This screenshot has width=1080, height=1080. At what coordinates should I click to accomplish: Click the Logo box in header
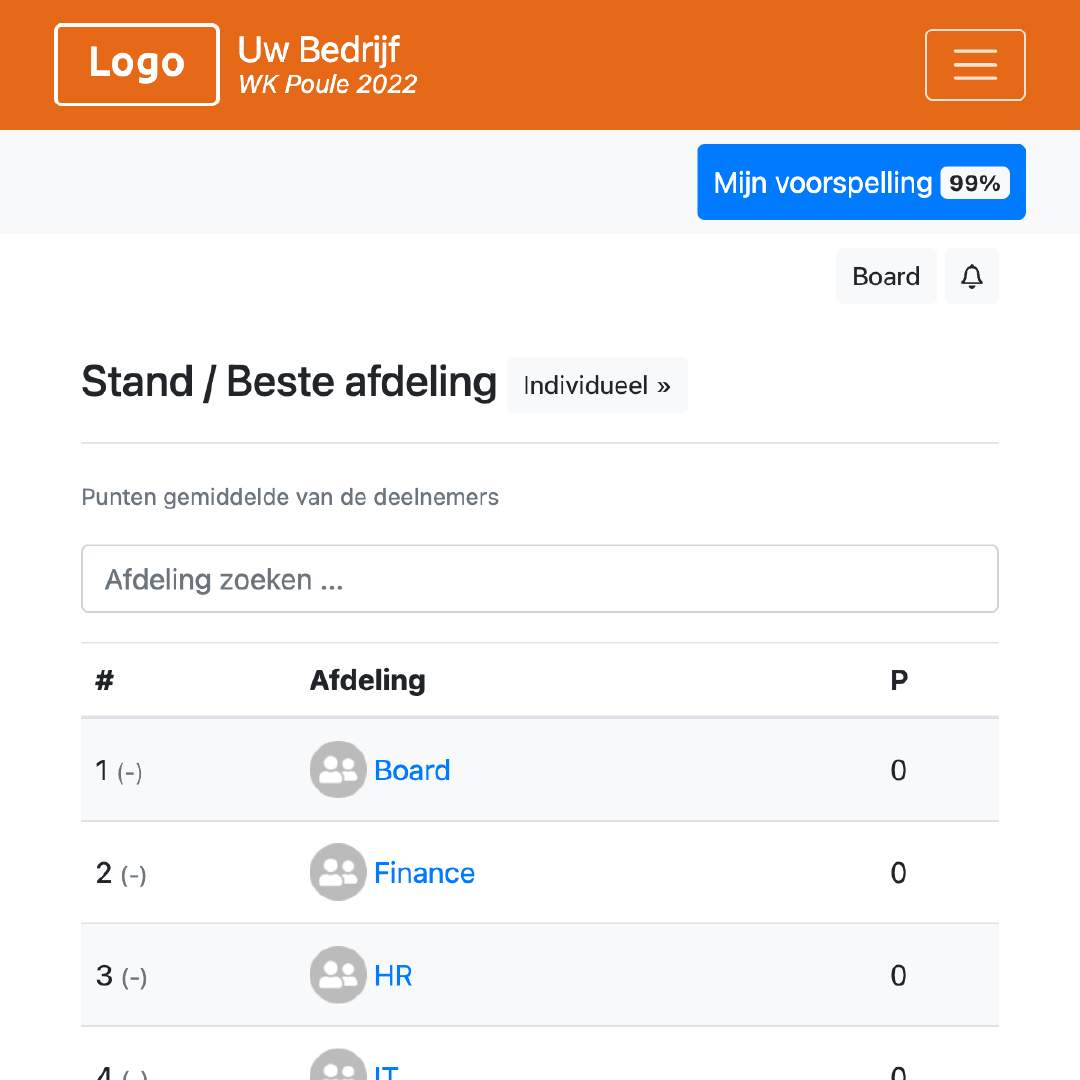coord(137,64)
